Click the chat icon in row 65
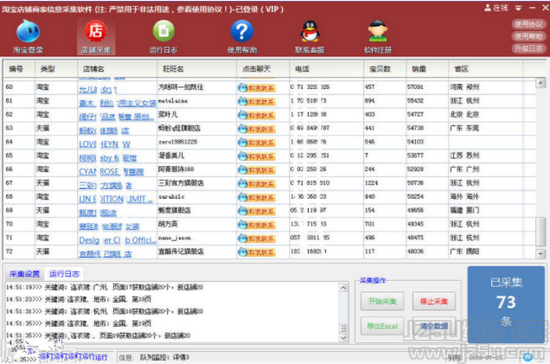The image size is (550, 364). click(x=256, y=156)
